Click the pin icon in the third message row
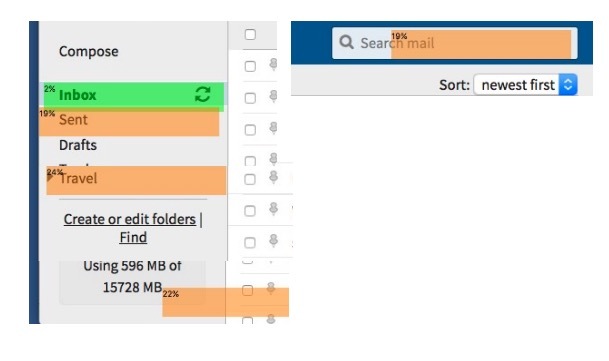Image resolution: width=609 pixels, height=361 pixels. coord(273,128)
